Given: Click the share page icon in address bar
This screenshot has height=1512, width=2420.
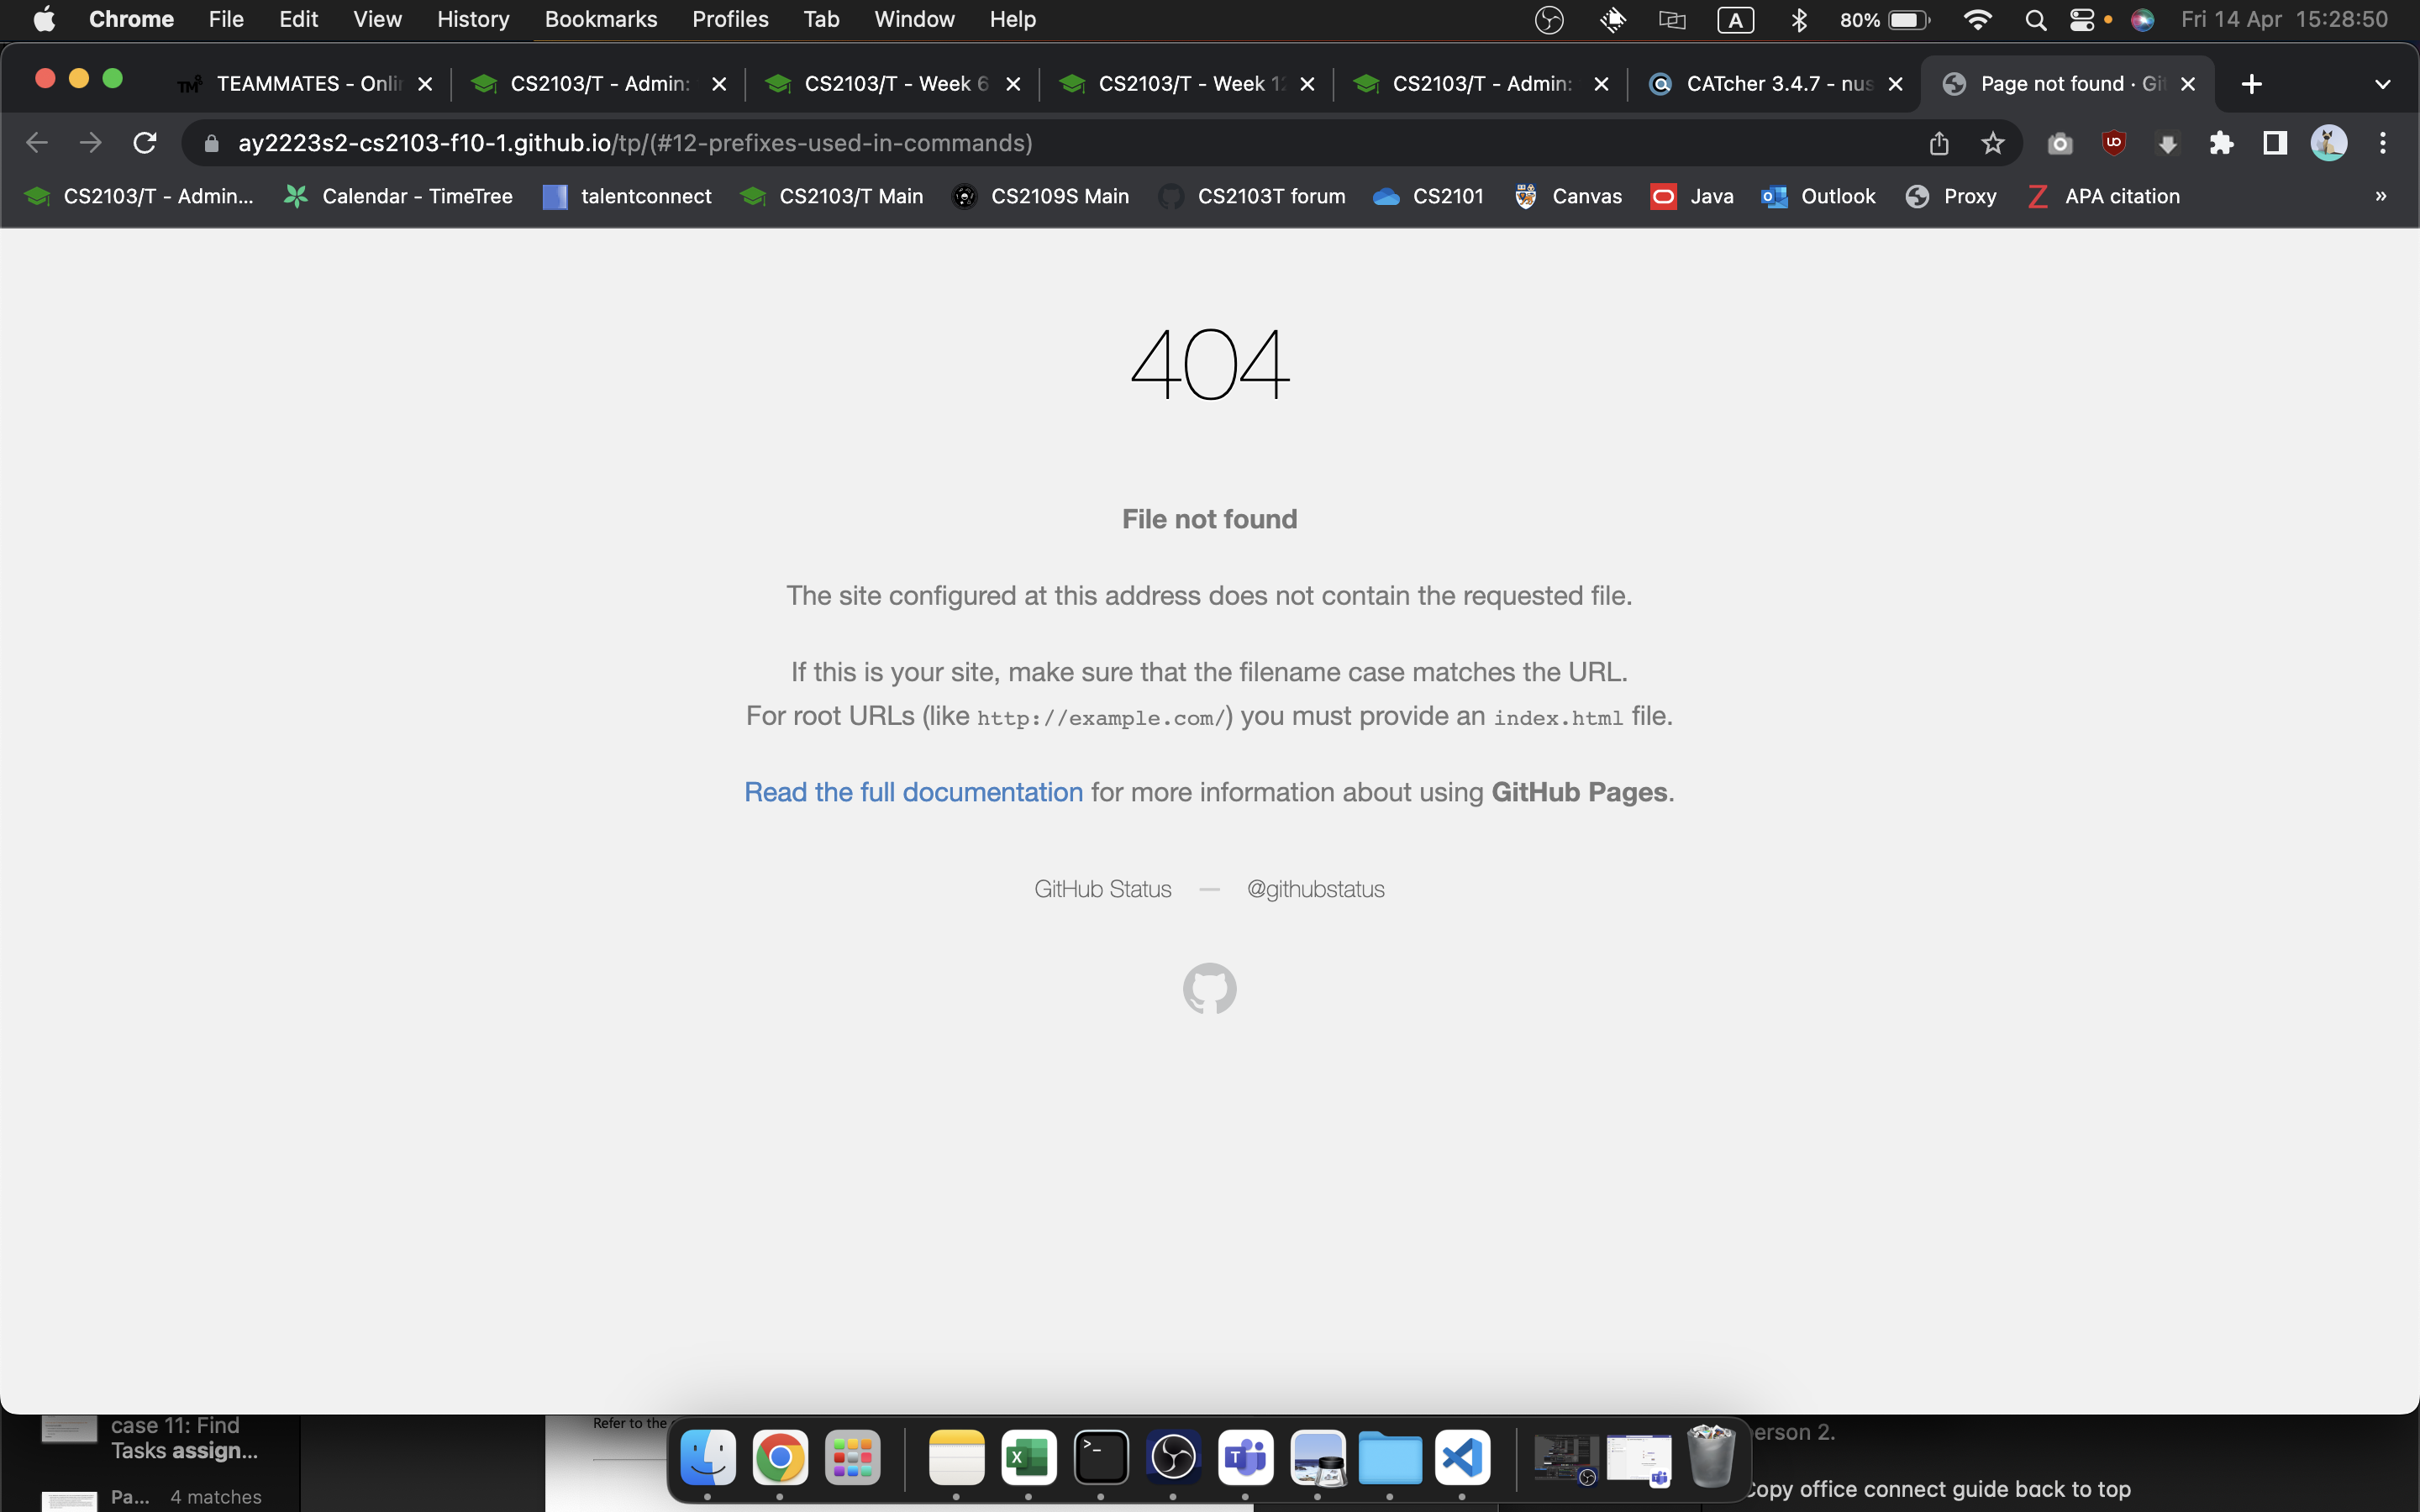Looking at the screenshot, I should (x=1938, y=143).
